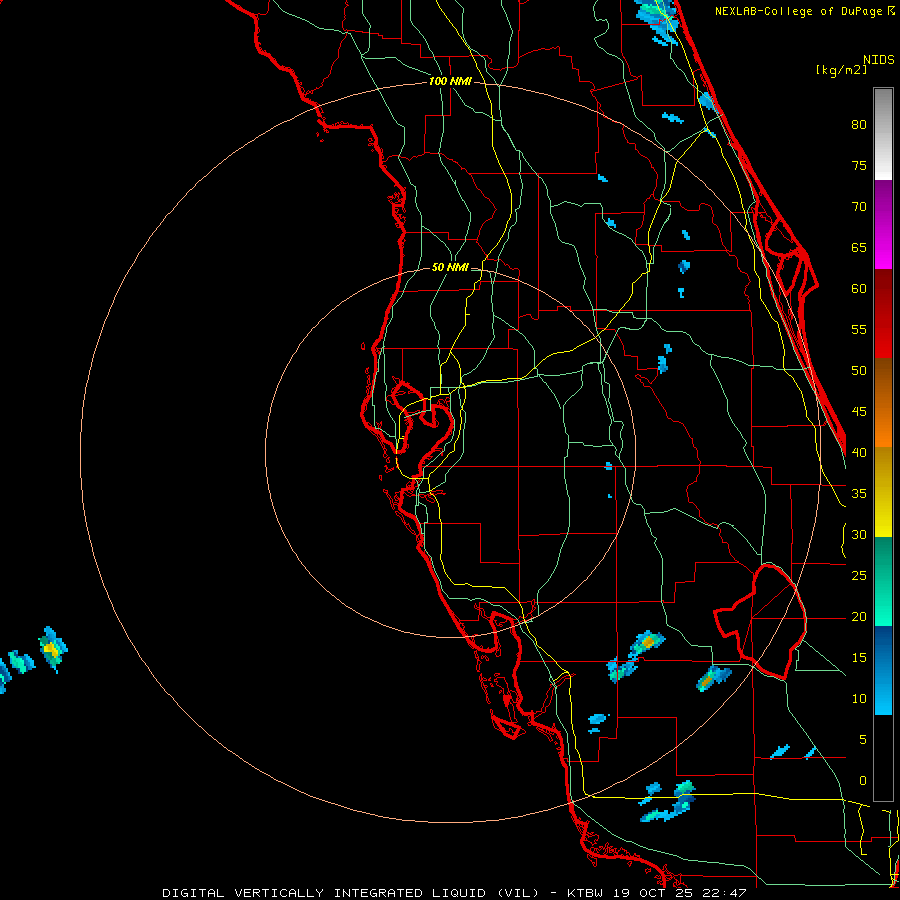Click the 50 NMI range ring label
The image size is (900, 900).
(x=450, y=267)
